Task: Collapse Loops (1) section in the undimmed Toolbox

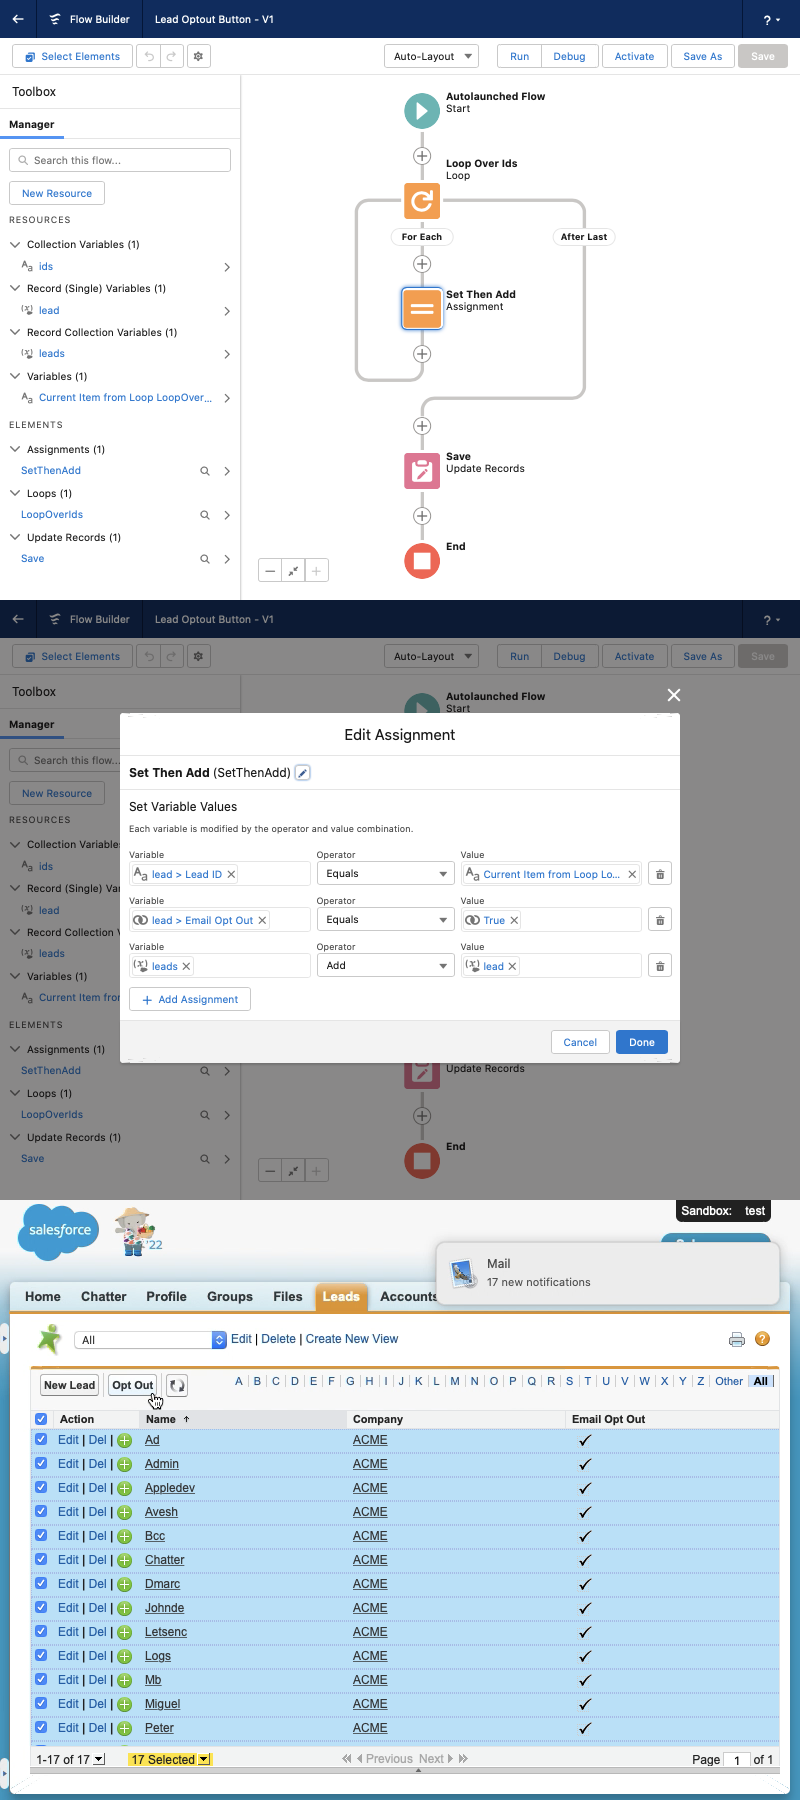Action: (15, 494)
